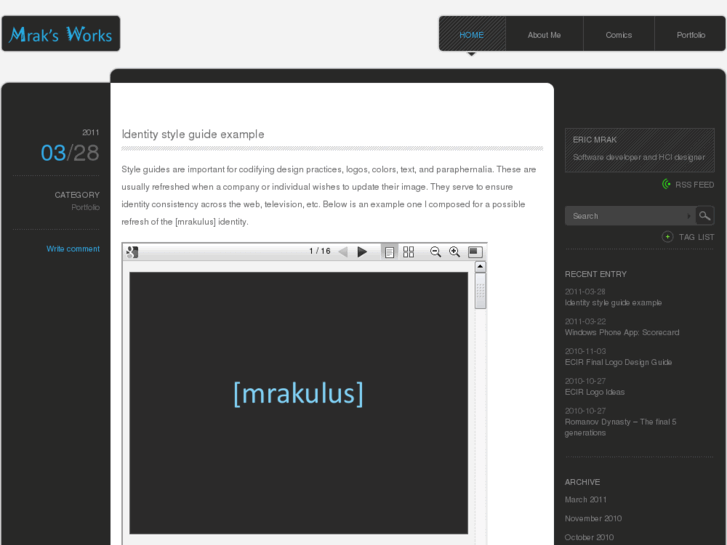Click the 2011-03-22 entry date

585,321
